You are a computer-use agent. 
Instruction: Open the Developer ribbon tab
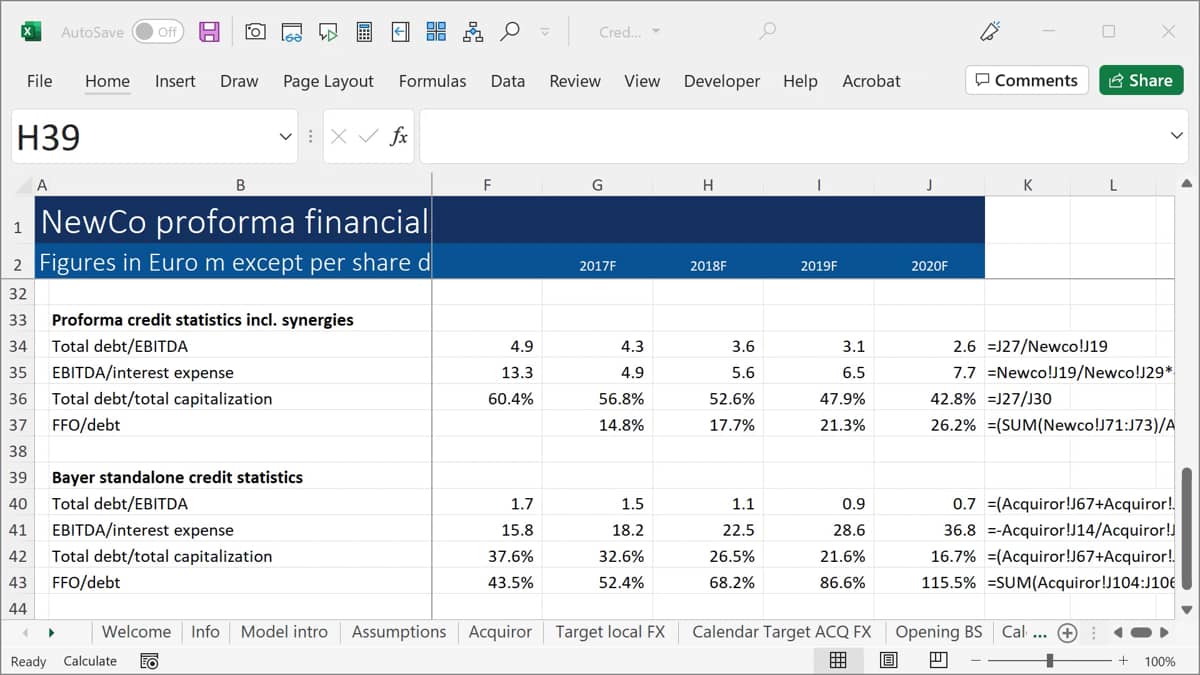(x=722, y=81)
